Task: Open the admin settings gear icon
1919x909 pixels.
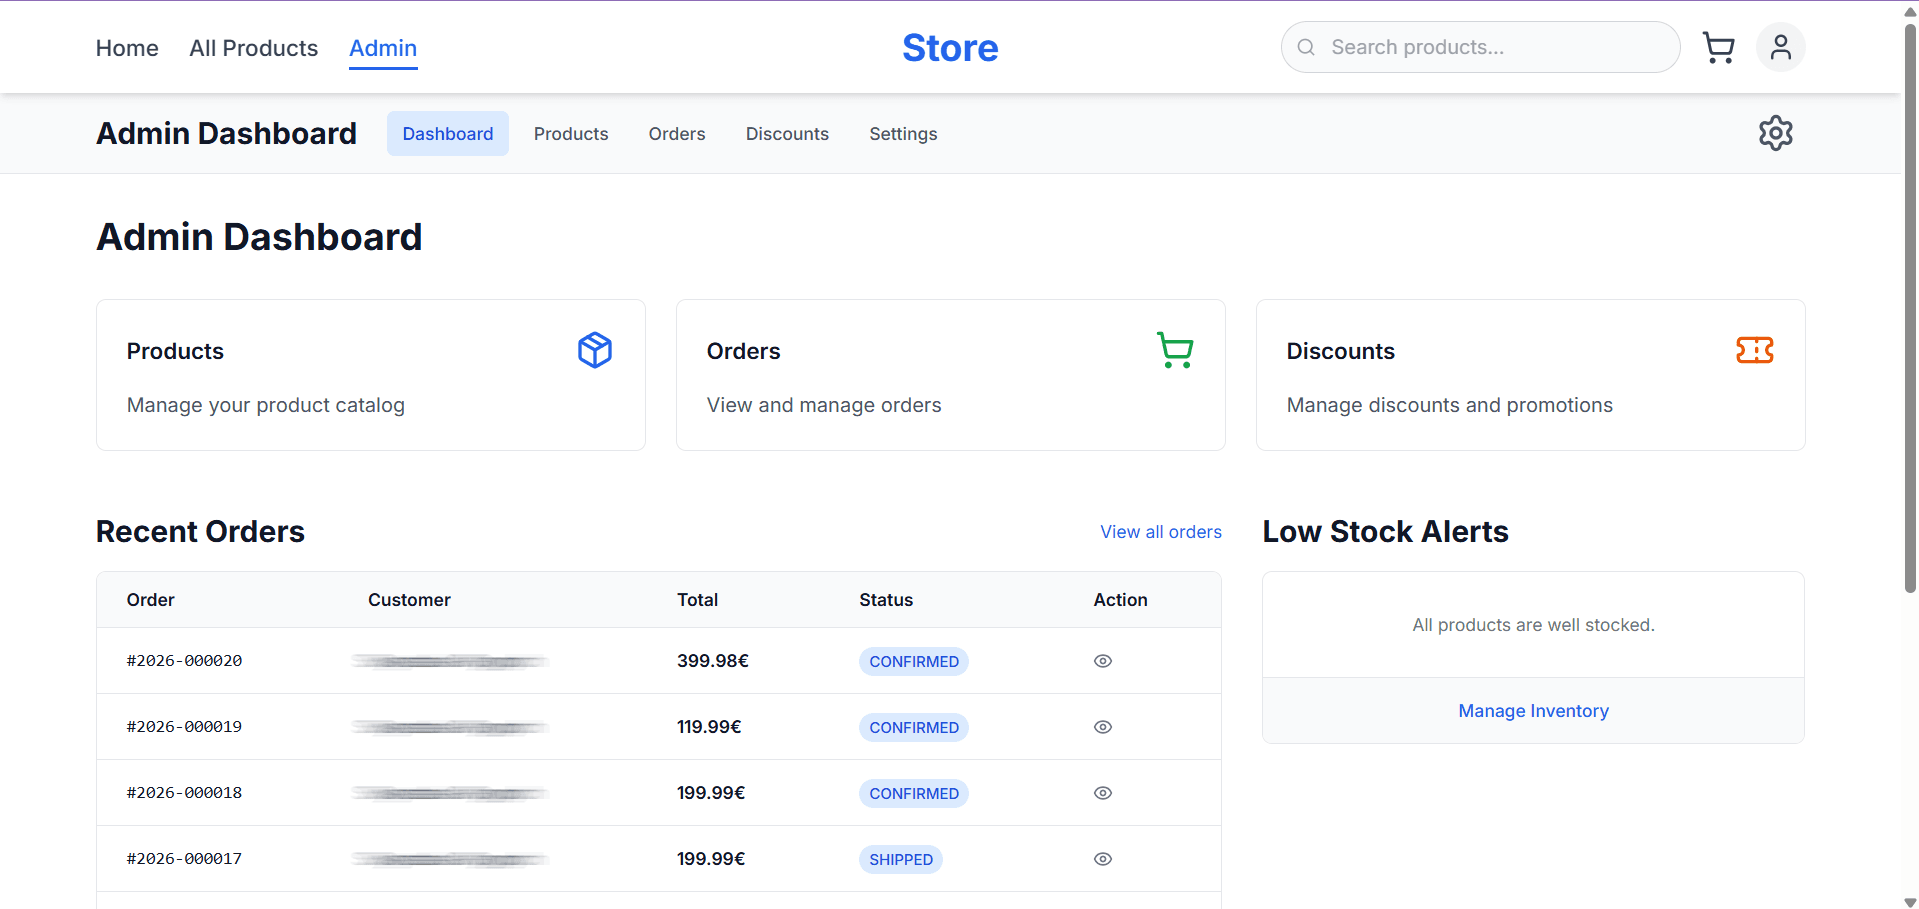Action: click(1776, 133)
